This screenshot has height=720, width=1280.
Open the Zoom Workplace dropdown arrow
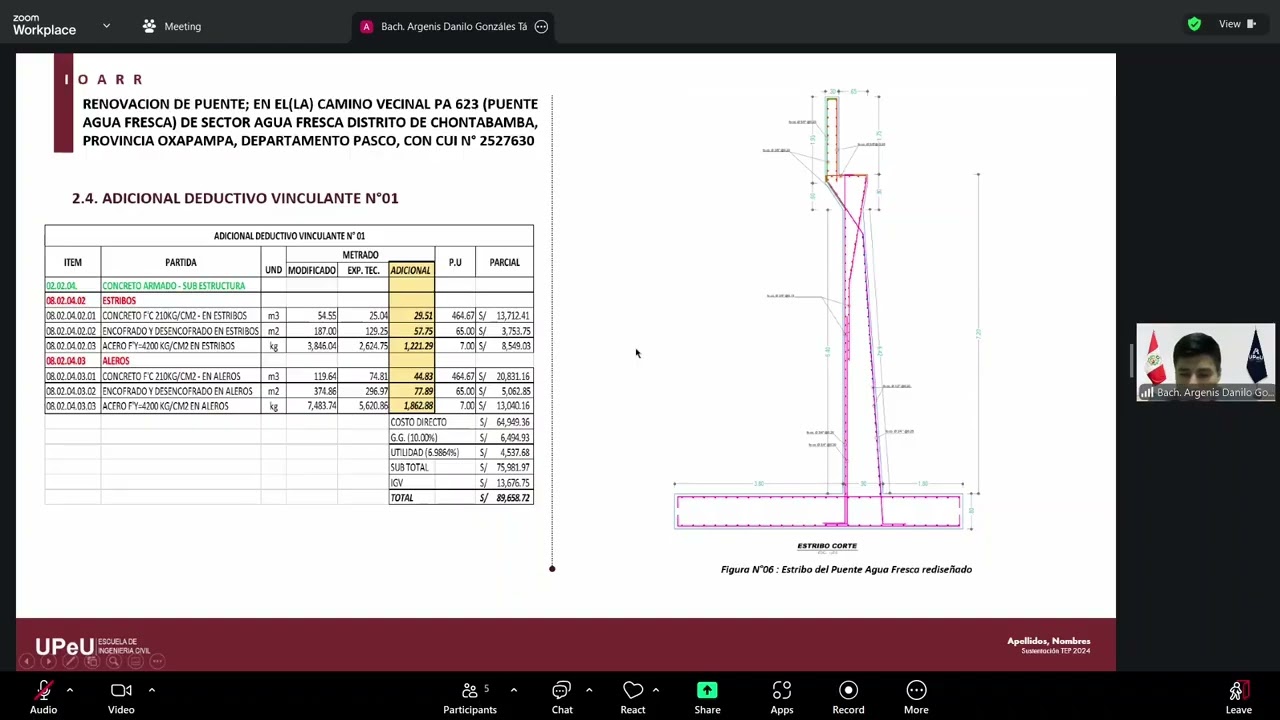point(106,26)
